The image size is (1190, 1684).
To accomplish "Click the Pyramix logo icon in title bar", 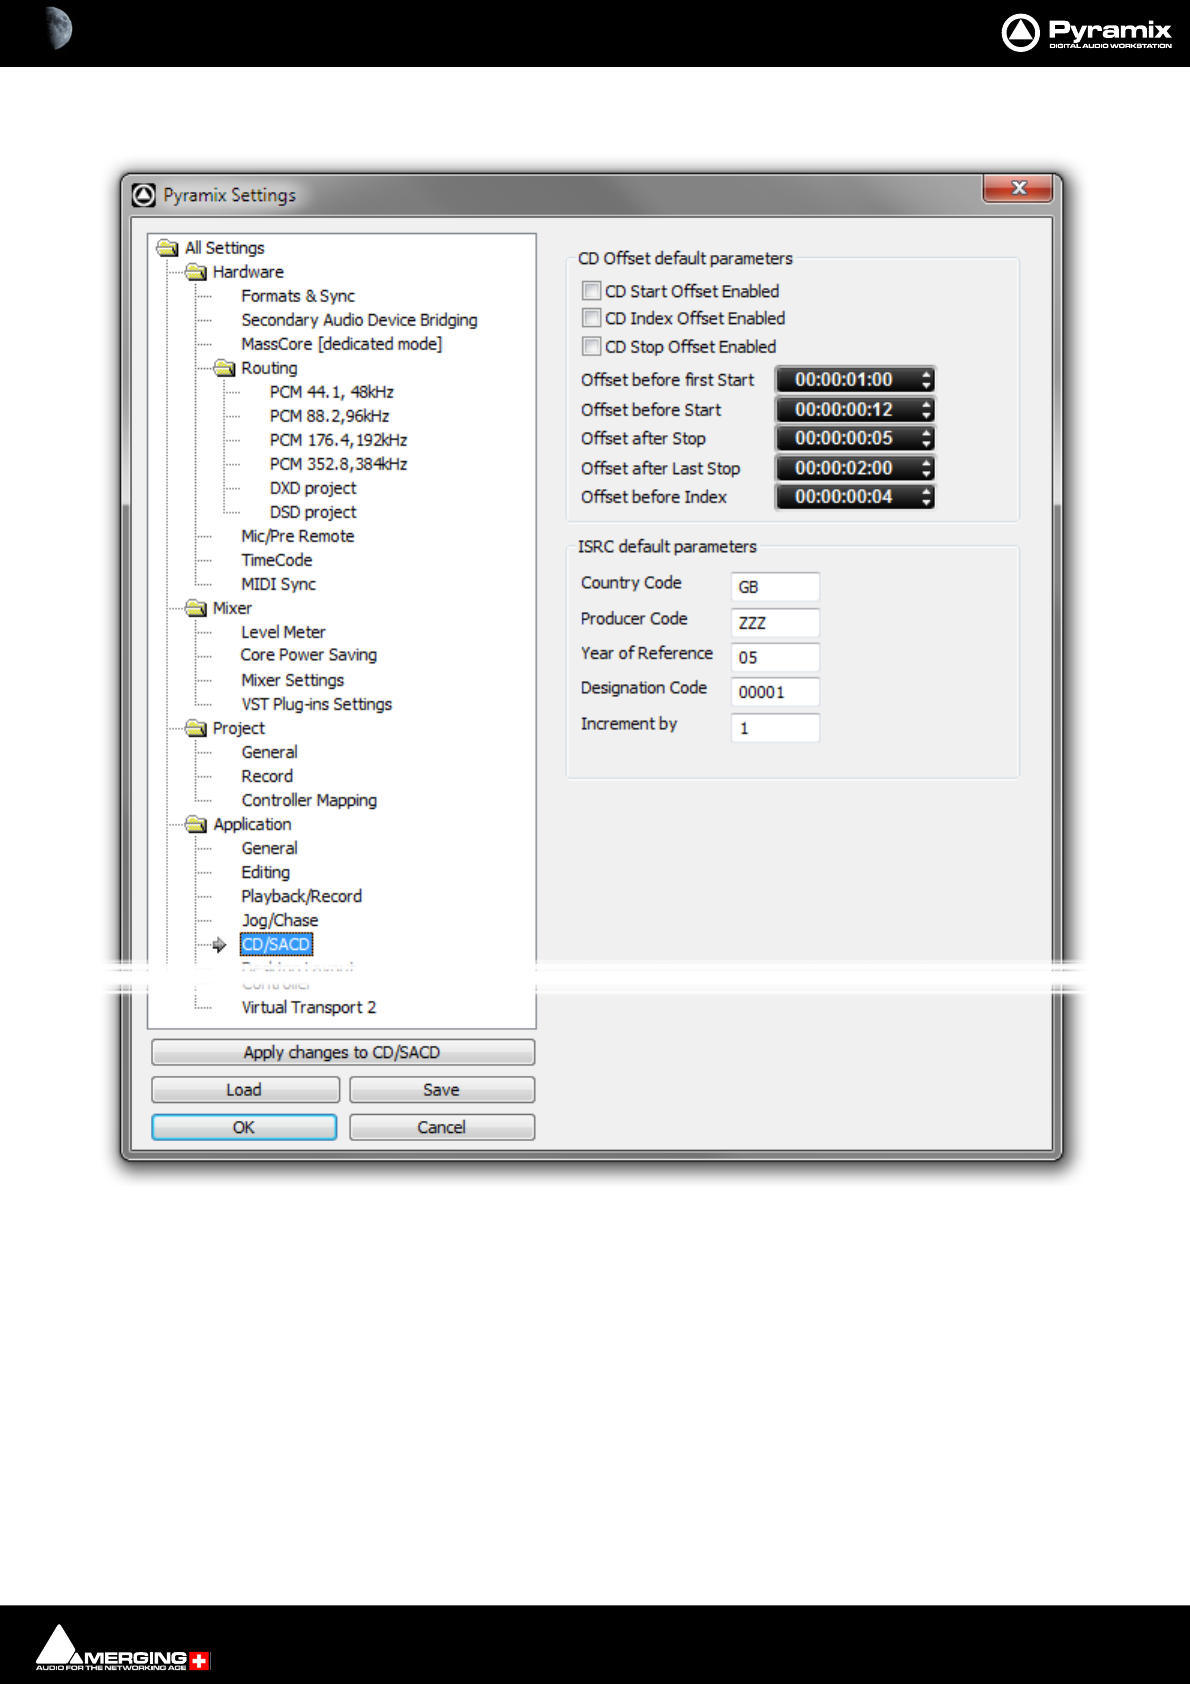I will click(x=144, y=195).
